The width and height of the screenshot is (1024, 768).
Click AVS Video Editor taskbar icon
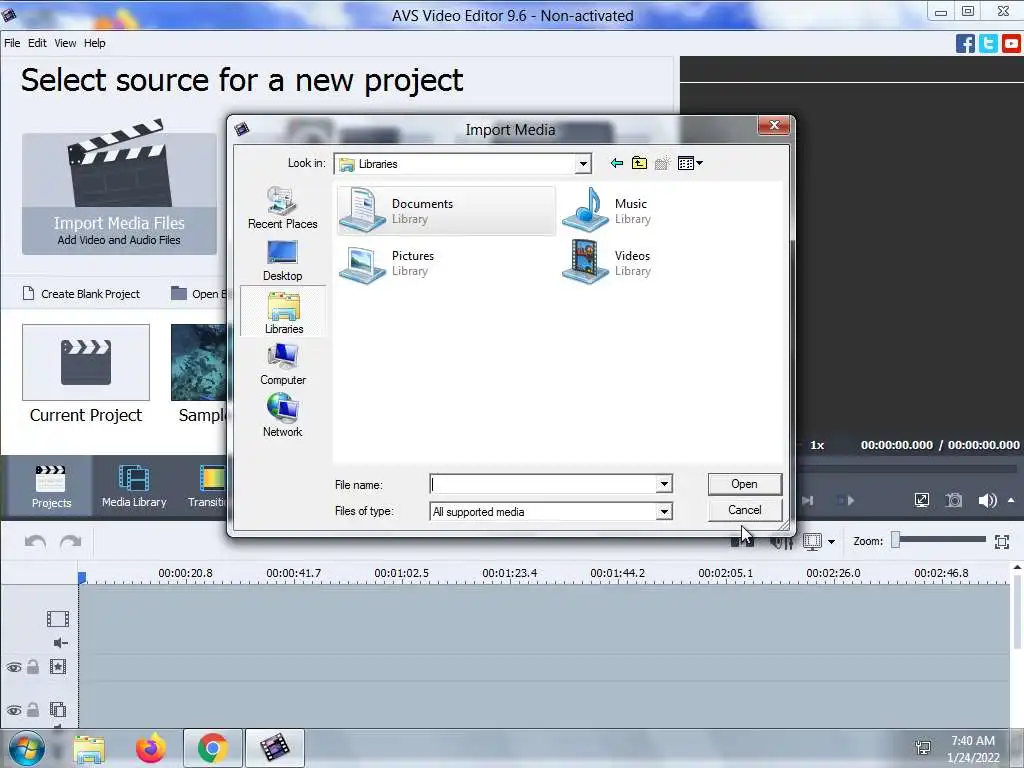tap(274, 748)
